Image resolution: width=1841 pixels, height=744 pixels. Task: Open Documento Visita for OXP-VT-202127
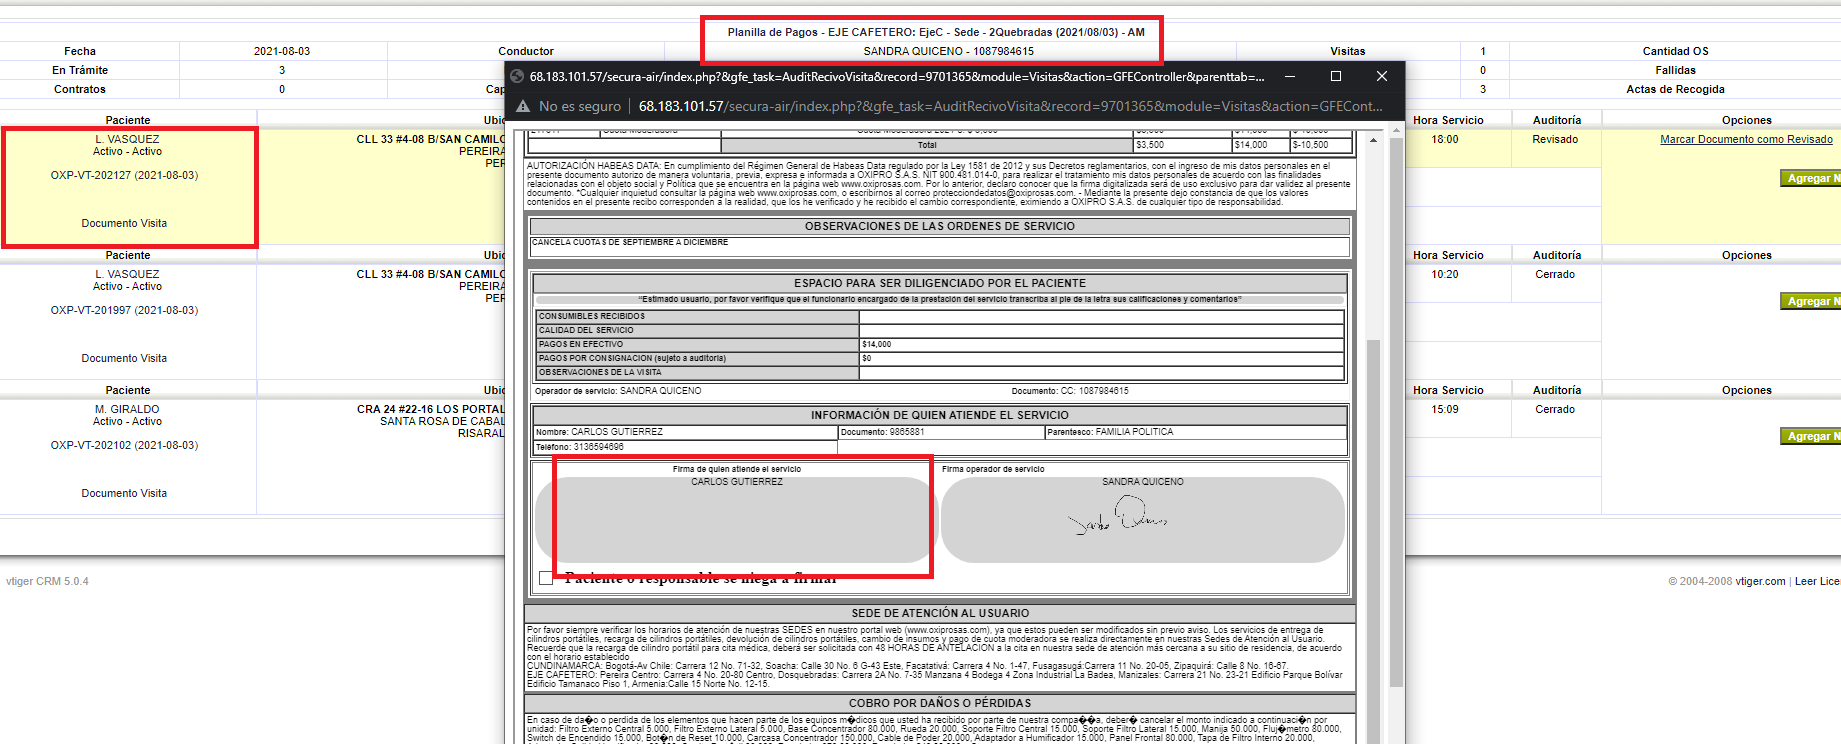[x=124, y=223]
